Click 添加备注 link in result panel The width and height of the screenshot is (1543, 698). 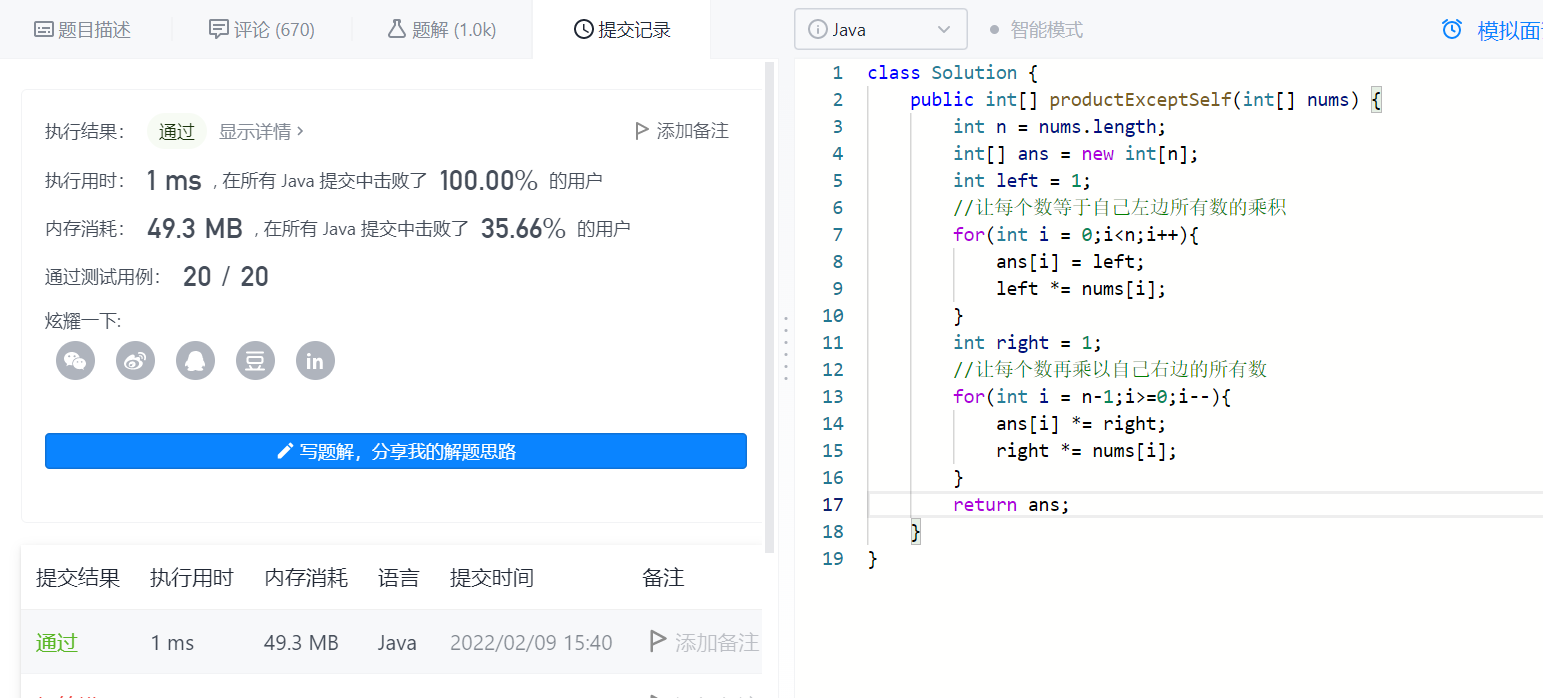[x=693, y=131]
